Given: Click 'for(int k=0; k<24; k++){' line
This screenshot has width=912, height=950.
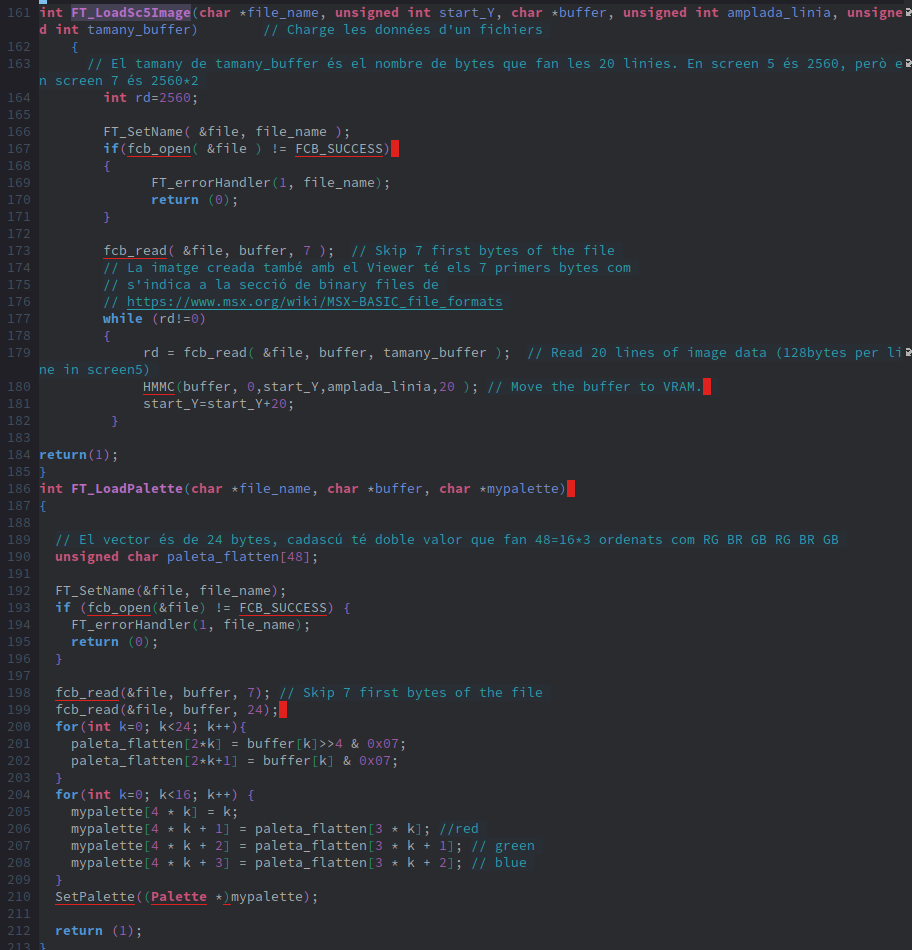Looking at the screenshot, I should click(x=151, y=727).
